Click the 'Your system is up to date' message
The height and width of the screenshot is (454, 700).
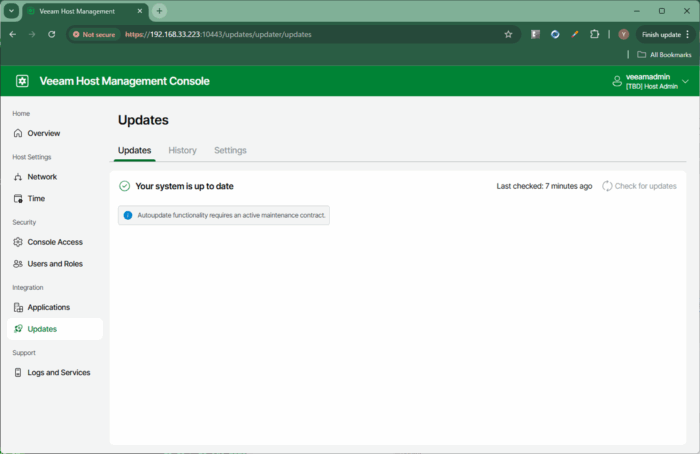(184, 186)
